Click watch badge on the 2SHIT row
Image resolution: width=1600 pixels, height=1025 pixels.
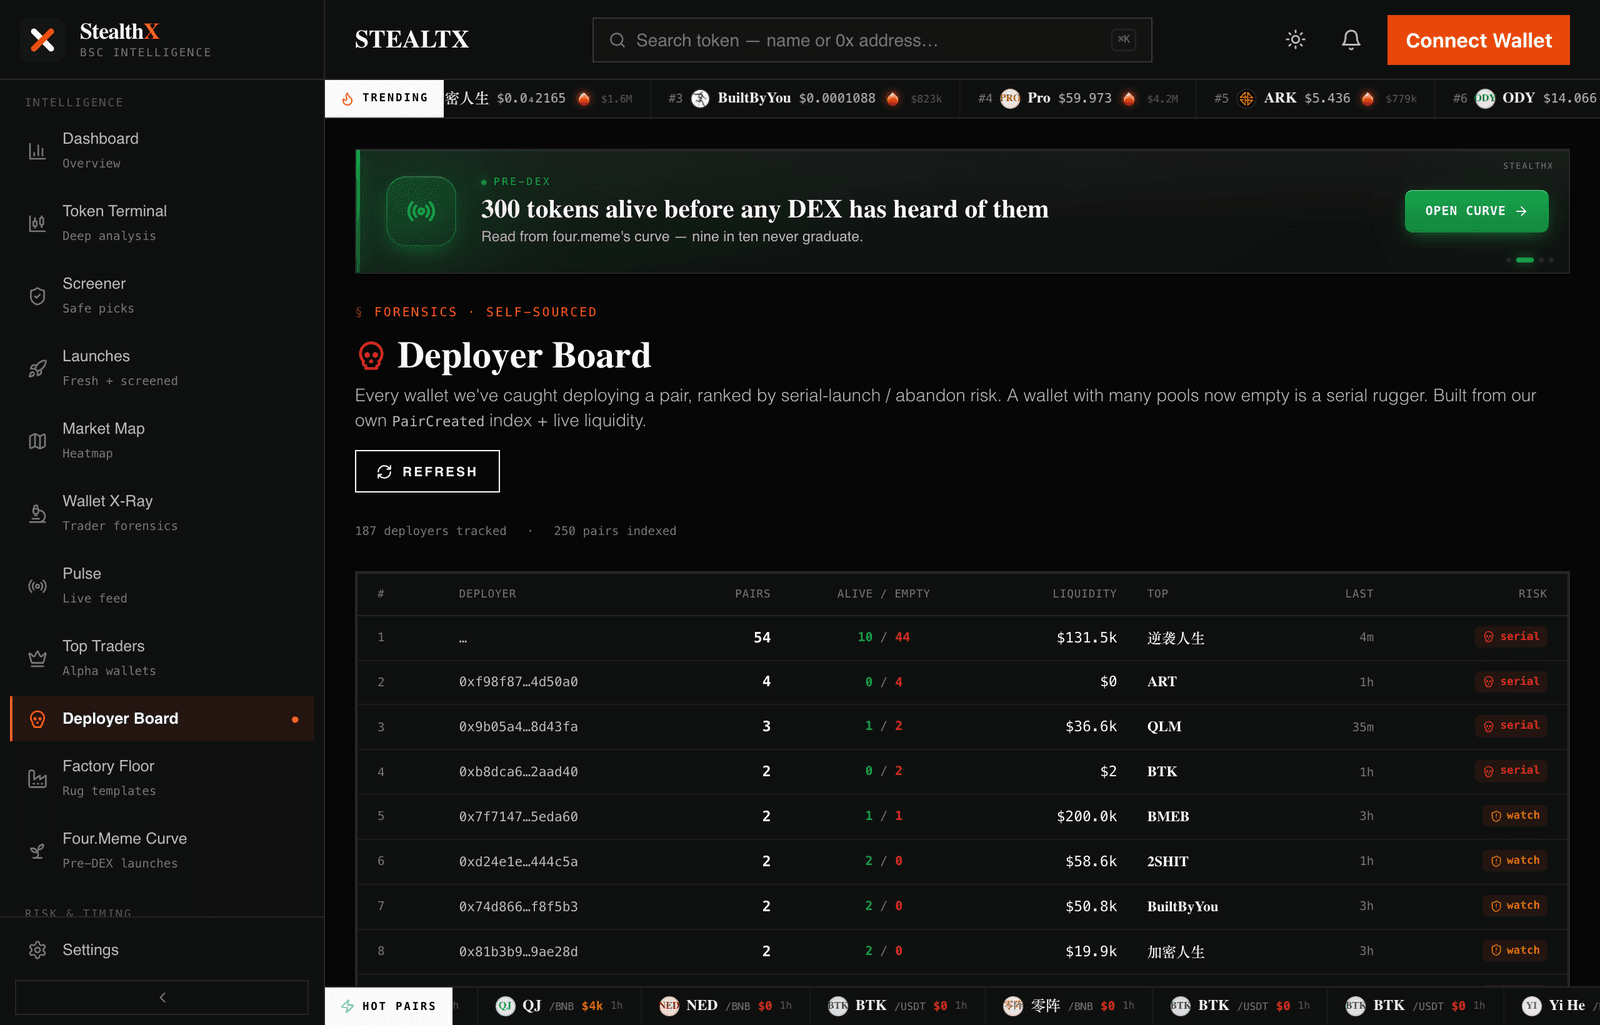click(x=1515, y=860)
